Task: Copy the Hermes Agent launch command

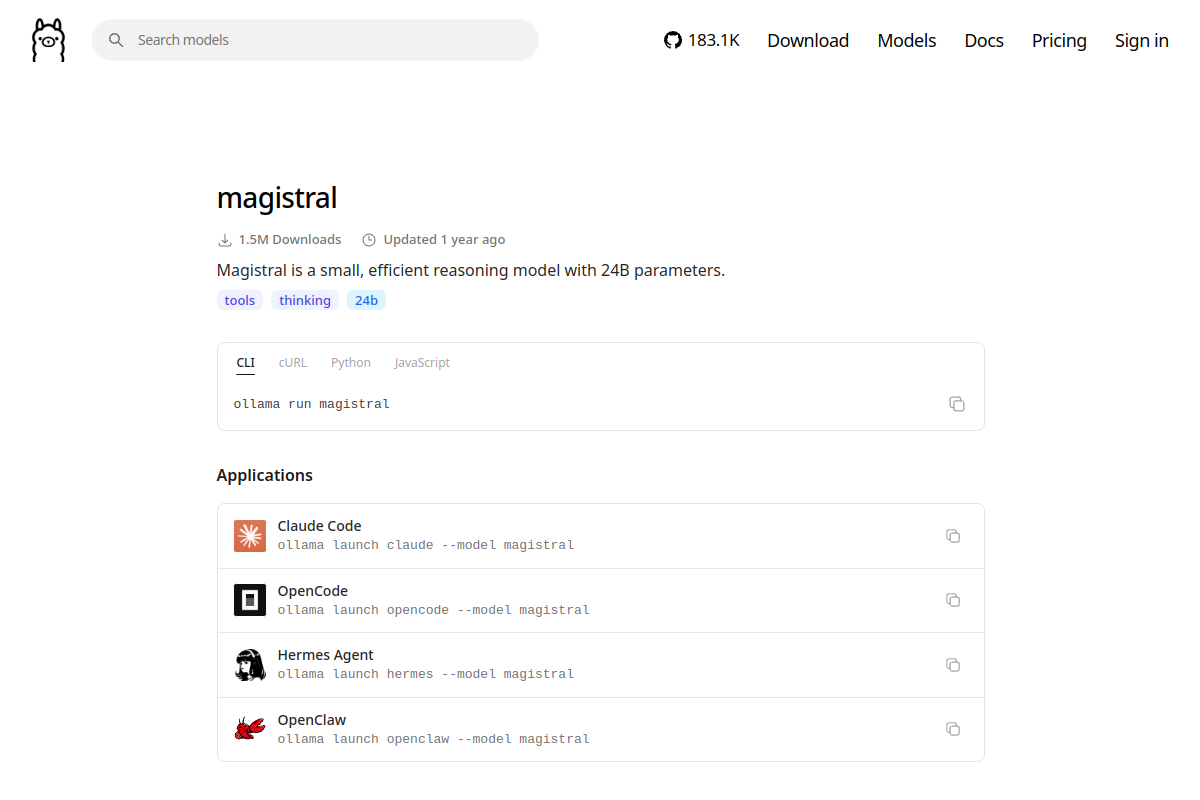Action: click(953, 665)
